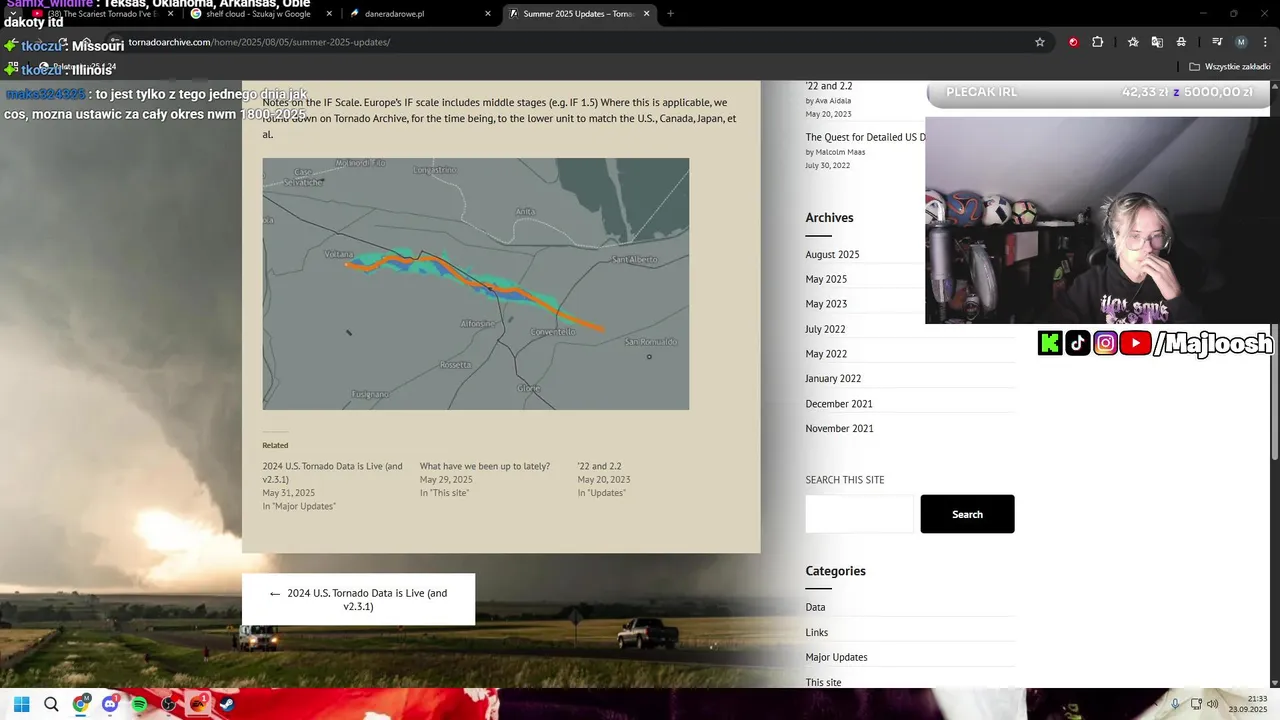Open Spotify from the taskbar

tap(139, 704)
